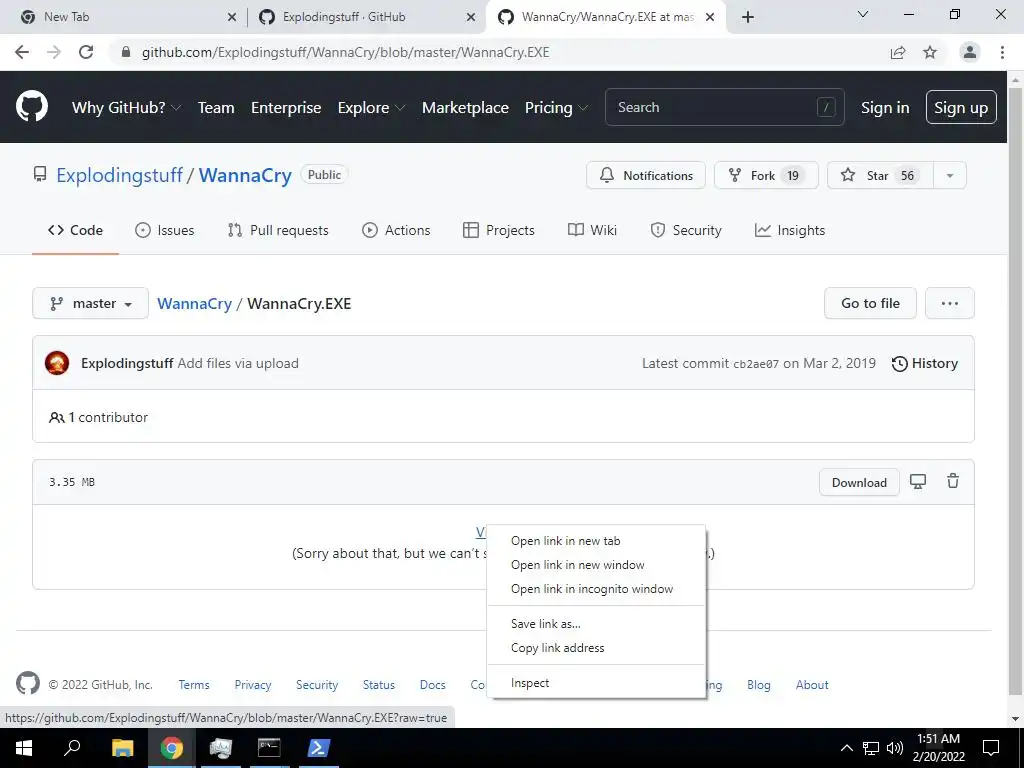Open the Star lists dropdown arrow
The height and width of the screenshot is (768, 1024).
(950, 175)
